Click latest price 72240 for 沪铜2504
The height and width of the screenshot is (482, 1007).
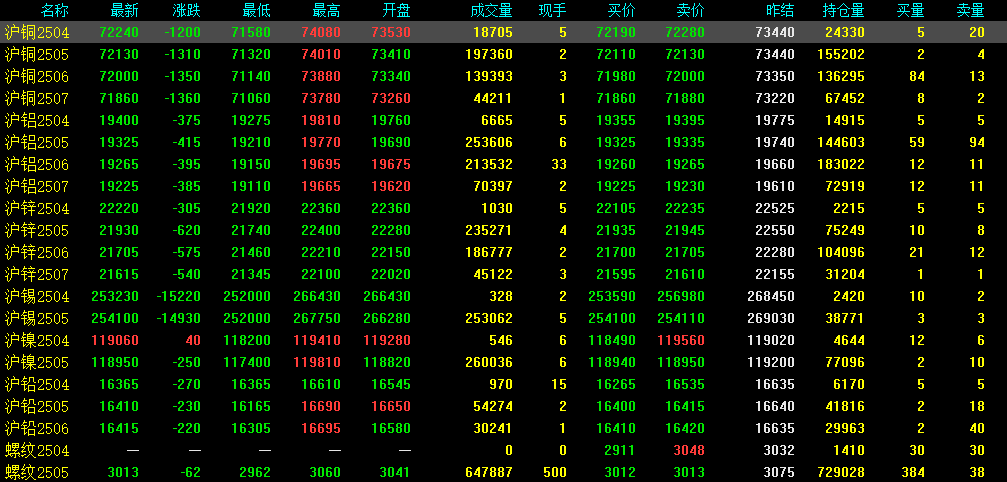(119, 33)
